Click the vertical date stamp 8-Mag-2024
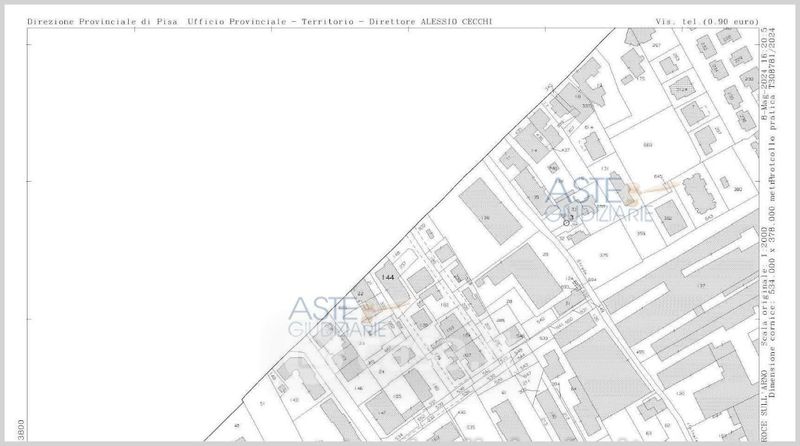The width and height of the screenshot is (800, 446). pyautogui.click(x=762, y=95)
